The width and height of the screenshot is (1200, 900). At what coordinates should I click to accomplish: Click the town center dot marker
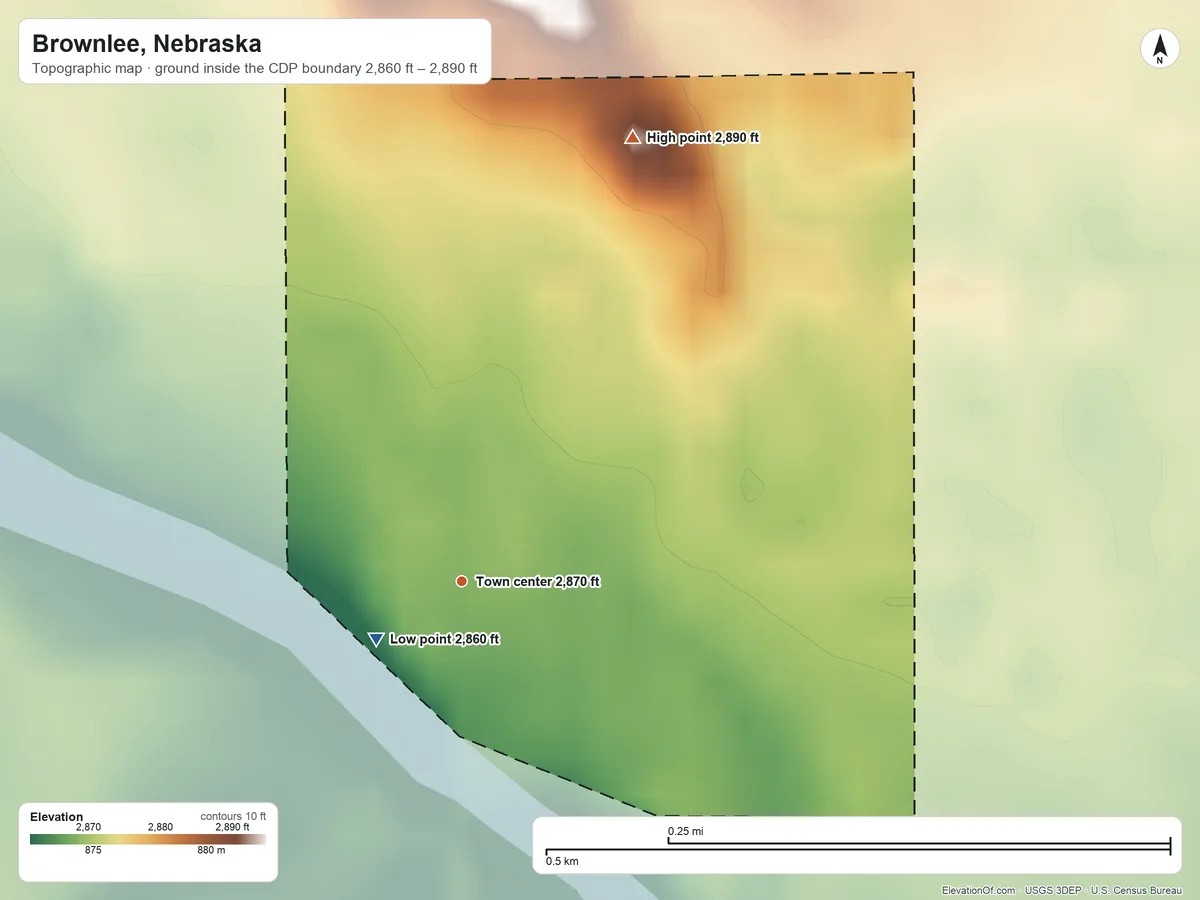[x=461, y=581]
